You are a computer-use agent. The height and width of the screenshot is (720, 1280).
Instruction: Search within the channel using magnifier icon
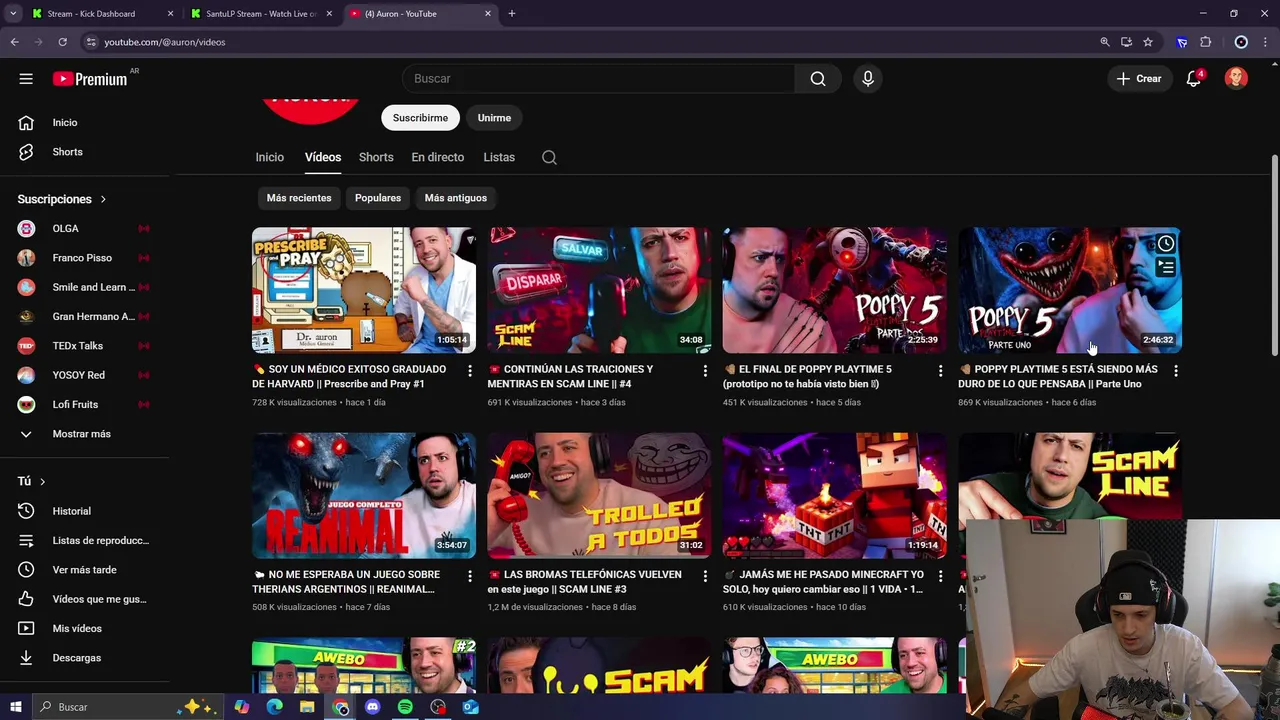549,157
